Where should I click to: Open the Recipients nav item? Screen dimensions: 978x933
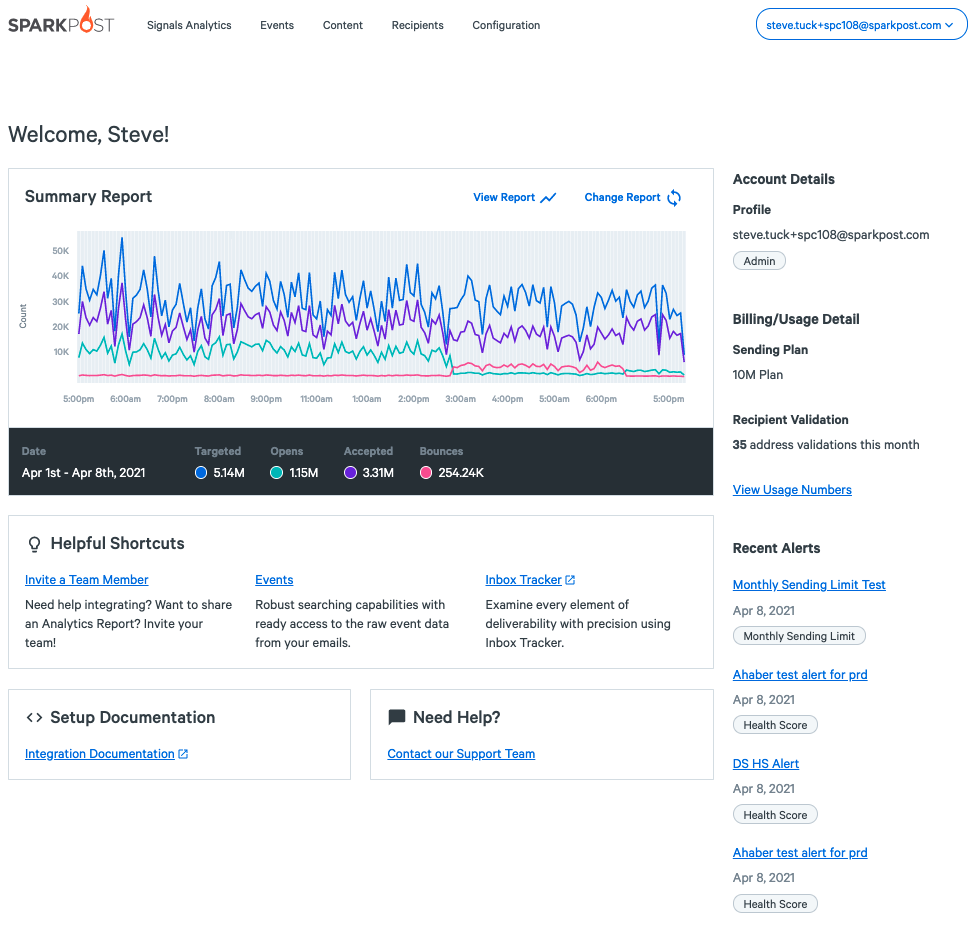[x=417, y=25]
